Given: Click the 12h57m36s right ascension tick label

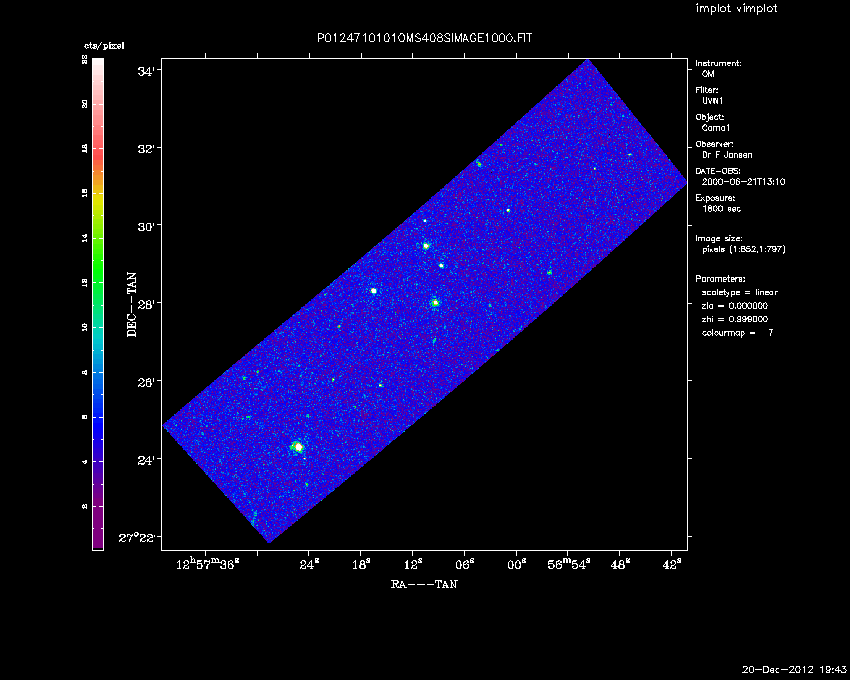Looking at the screenshot, I should pyautogui.click(x=208, y=566).
